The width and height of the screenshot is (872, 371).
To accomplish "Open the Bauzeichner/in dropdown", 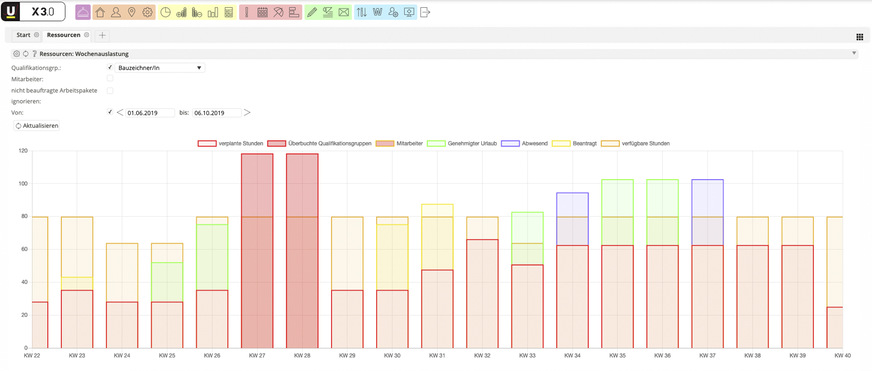I will pyautogui.click(x=160, y=68).
